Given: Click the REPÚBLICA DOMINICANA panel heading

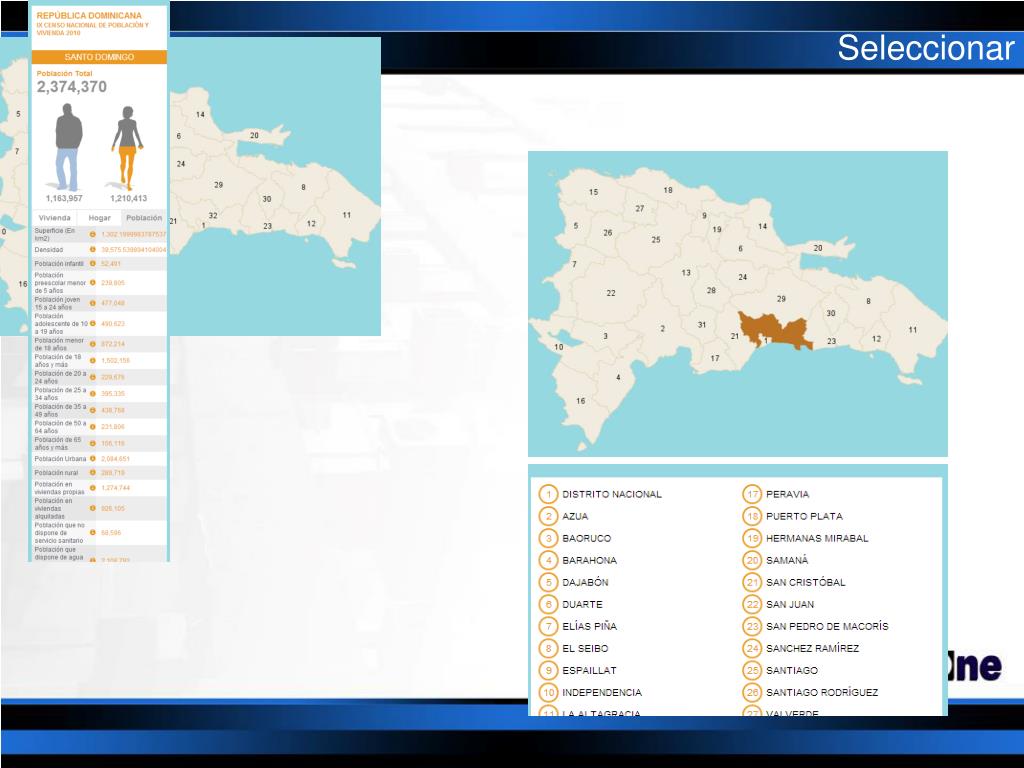Looking at the screenshot, I should point(89,16).
